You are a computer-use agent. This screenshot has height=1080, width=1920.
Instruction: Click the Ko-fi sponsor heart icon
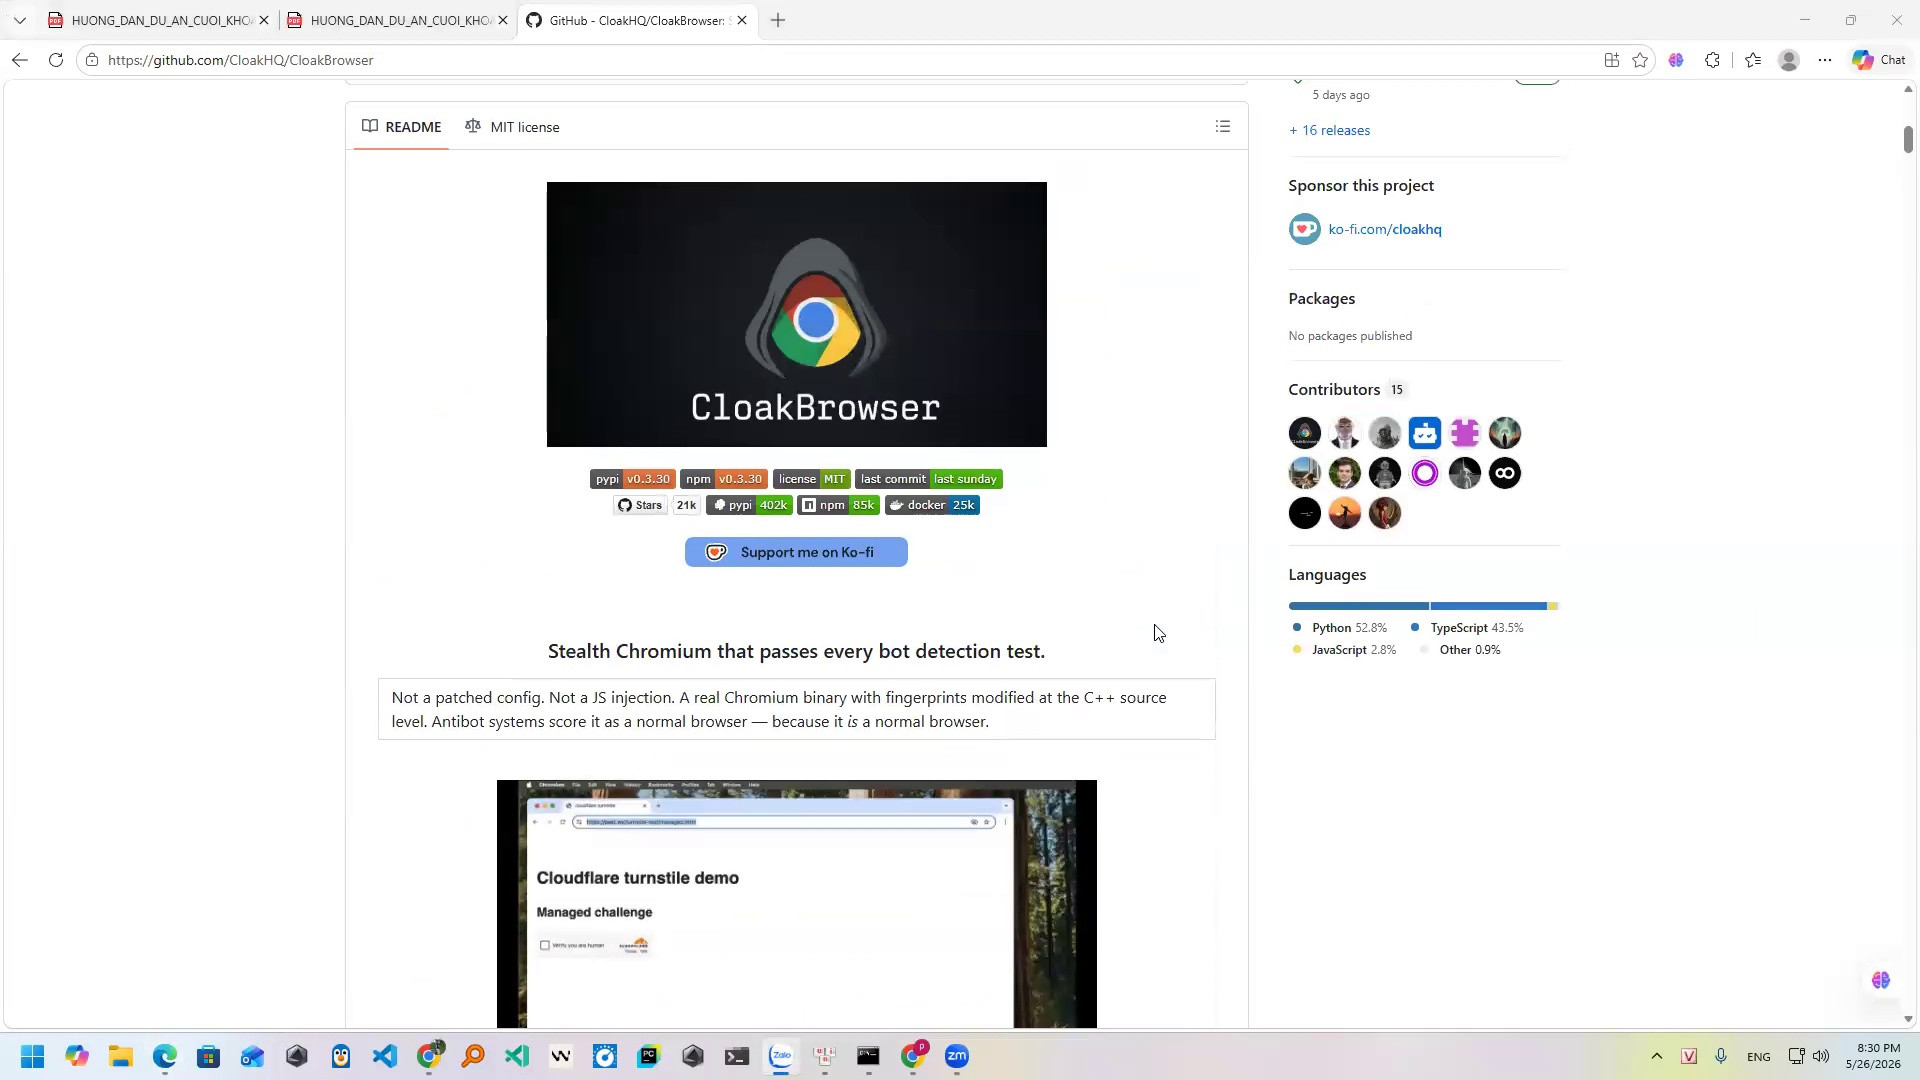pos(1304,229)
